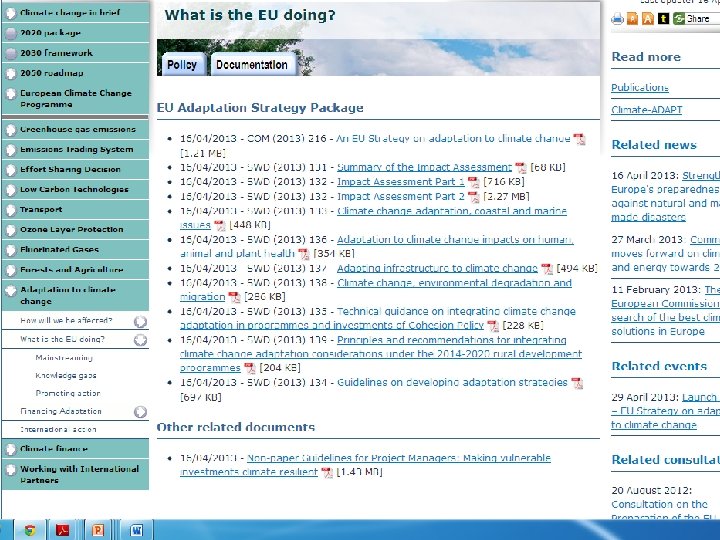Select Promoting action submenu entry
The width and height of the screenshot is (720, 540).
tap(68, 393)
